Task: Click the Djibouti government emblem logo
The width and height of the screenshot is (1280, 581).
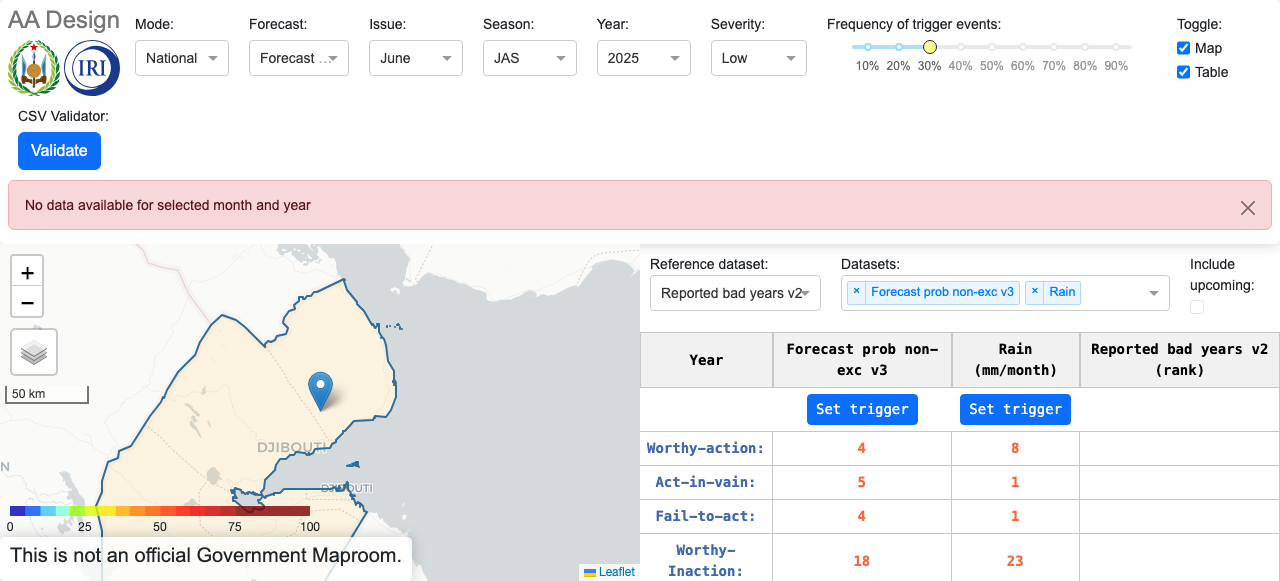Action: 34,68
